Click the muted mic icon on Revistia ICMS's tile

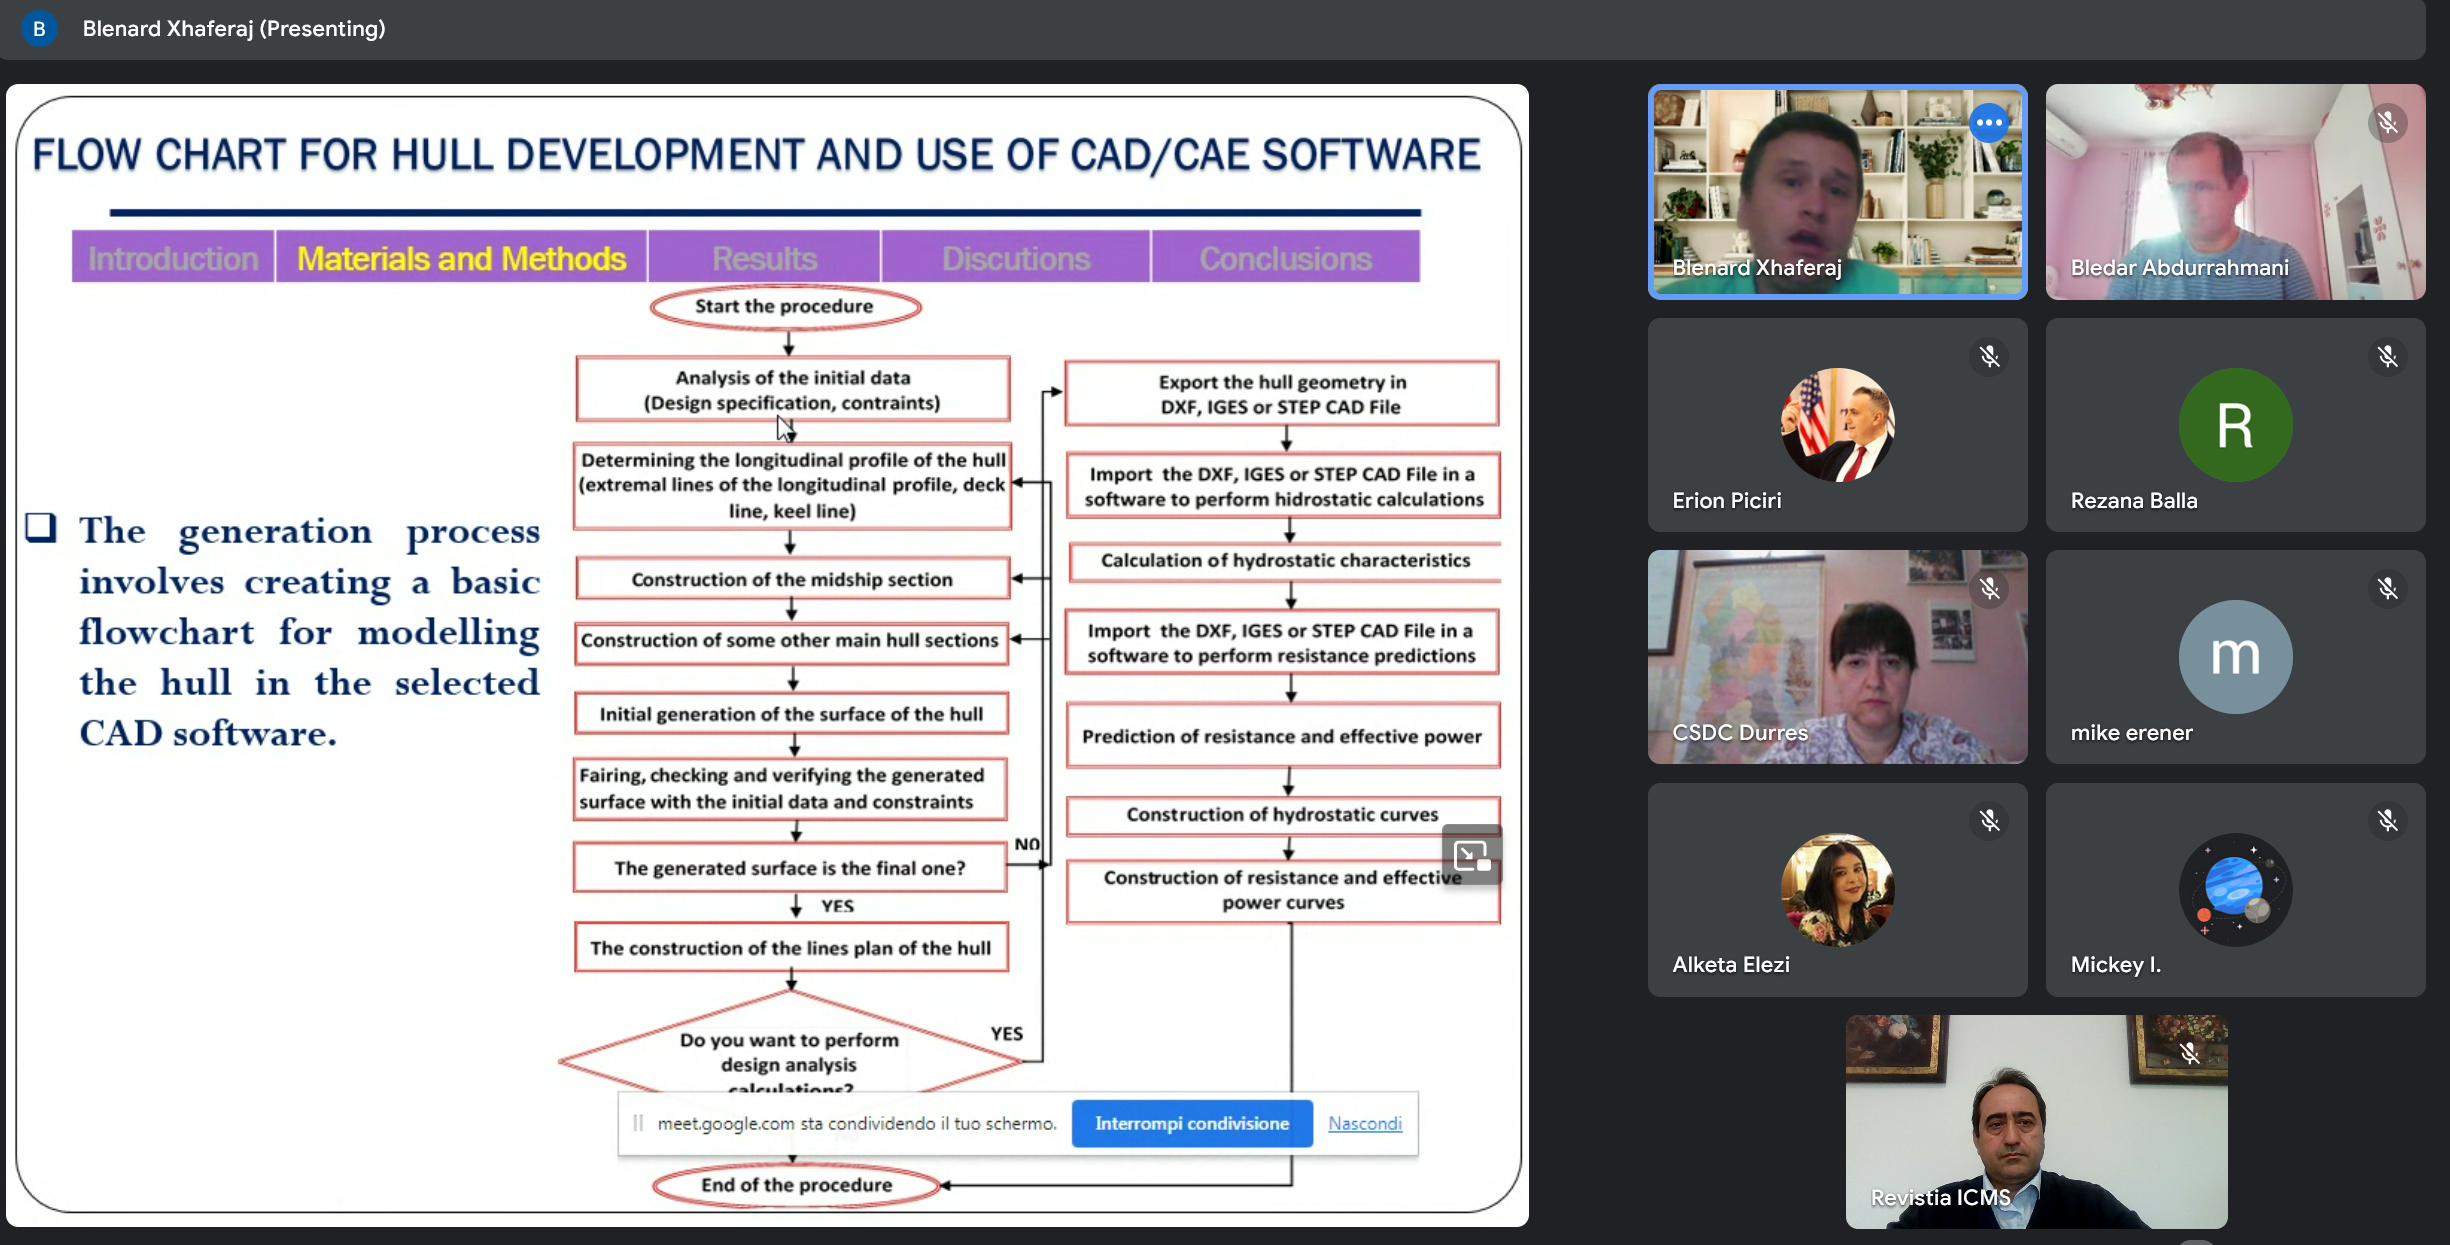[x=2189, y=1053]
